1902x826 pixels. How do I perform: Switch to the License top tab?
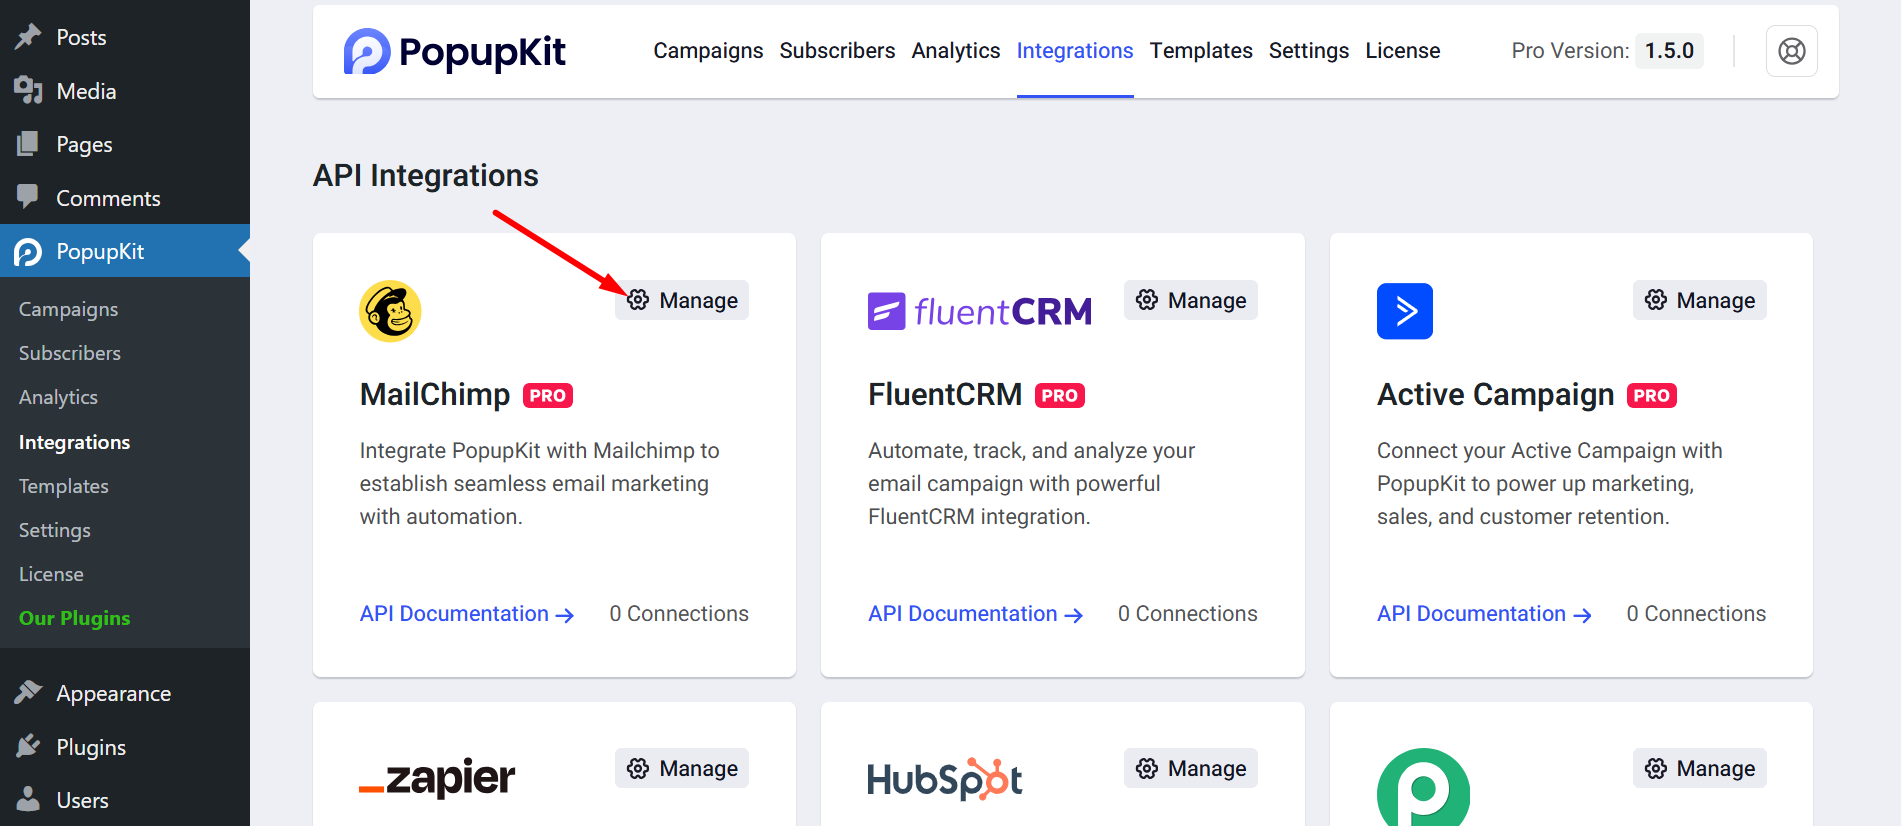pyautogui.click(x=1403, y=51)
